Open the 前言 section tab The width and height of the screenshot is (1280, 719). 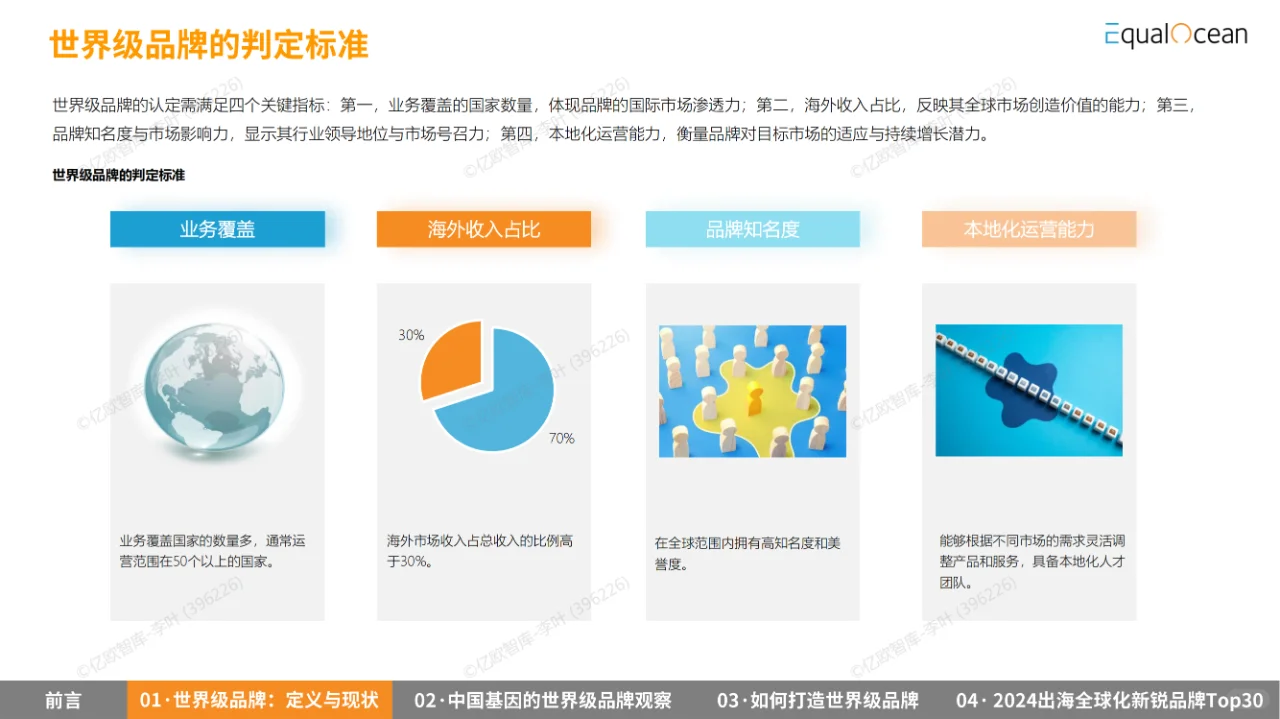63,700
